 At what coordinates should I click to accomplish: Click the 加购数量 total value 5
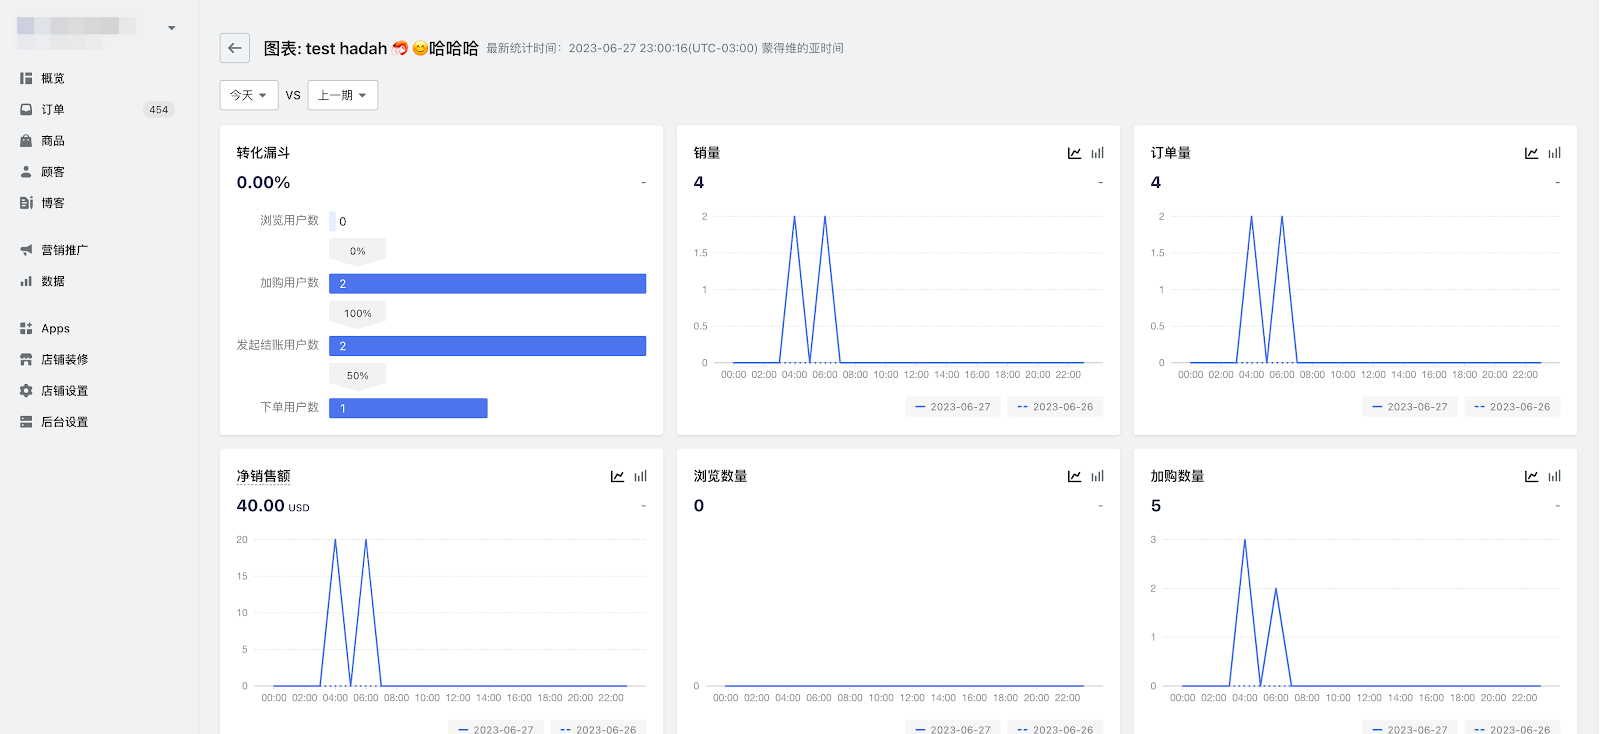pos(1156,506)
